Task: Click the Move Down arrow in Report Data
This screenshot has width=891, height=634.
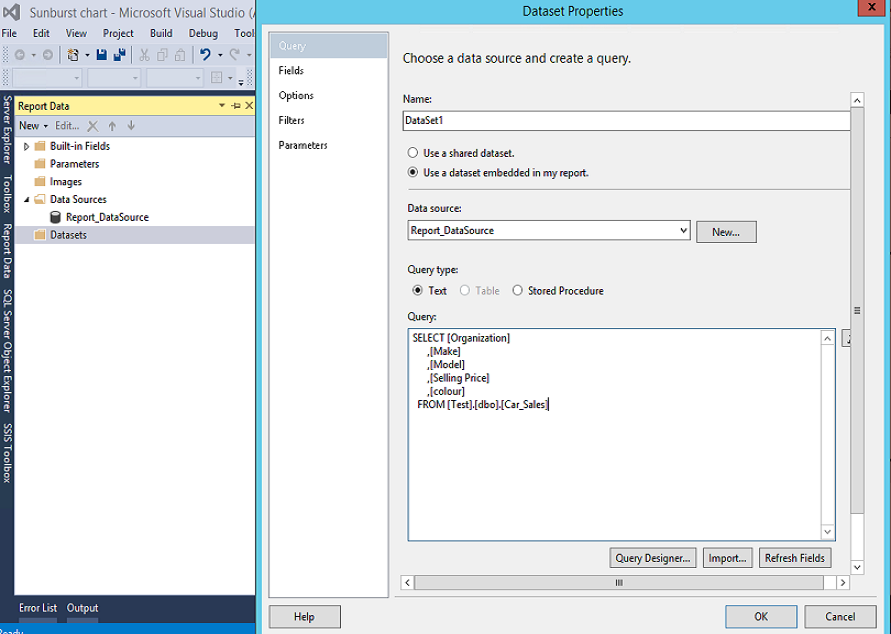Action: click(x=131, y=126)
